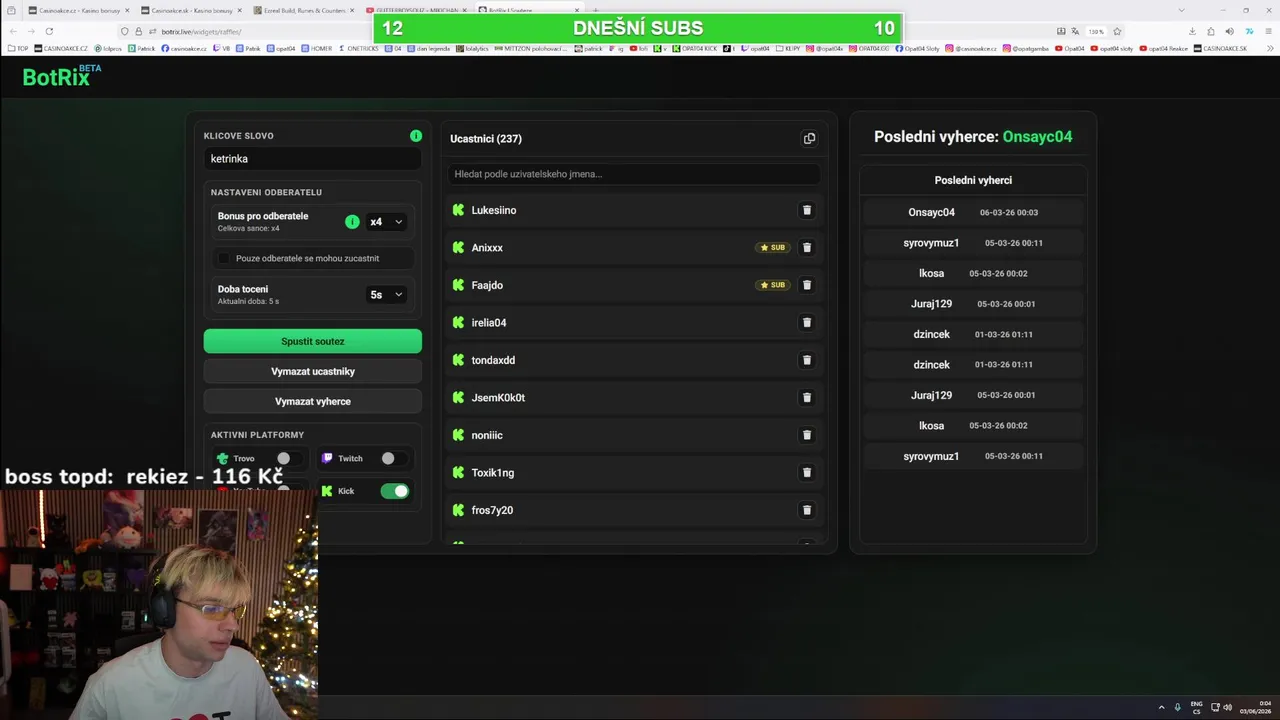The width and height of the screenshot is (1280, 720).
Task: Open the 5s Doba toceni dropdown
Action: (386, 294)
